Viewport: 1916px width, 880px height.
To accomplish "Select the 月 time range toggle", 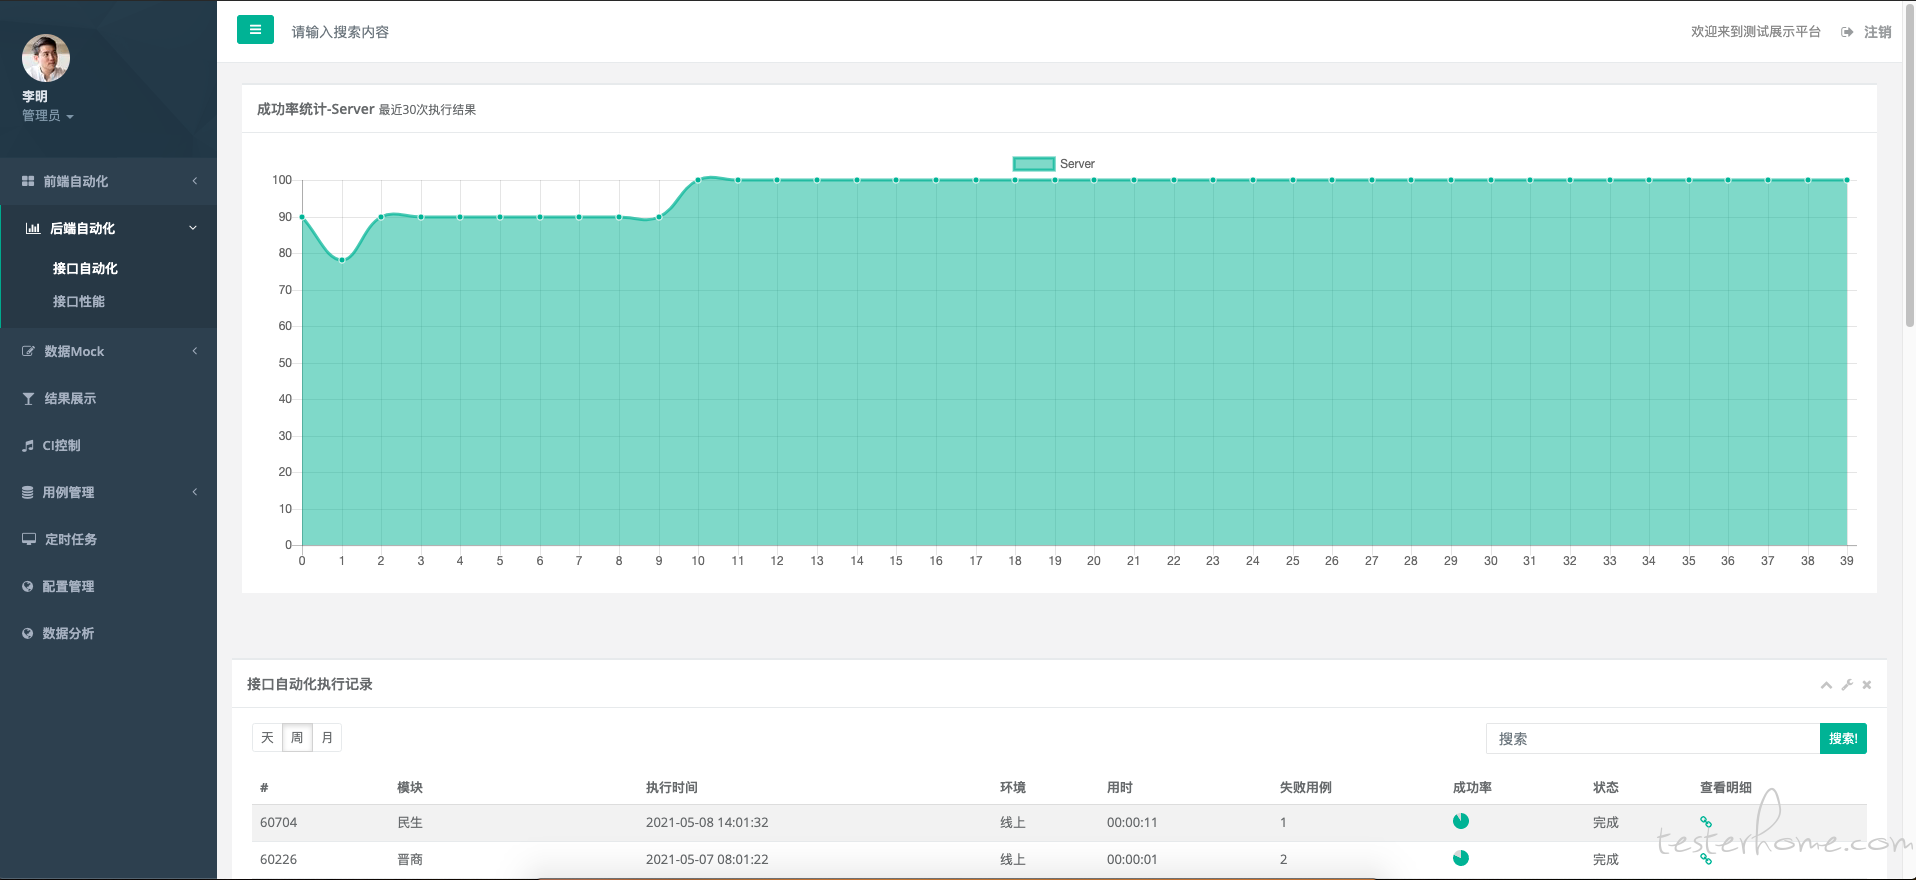I will pos(327,738).
